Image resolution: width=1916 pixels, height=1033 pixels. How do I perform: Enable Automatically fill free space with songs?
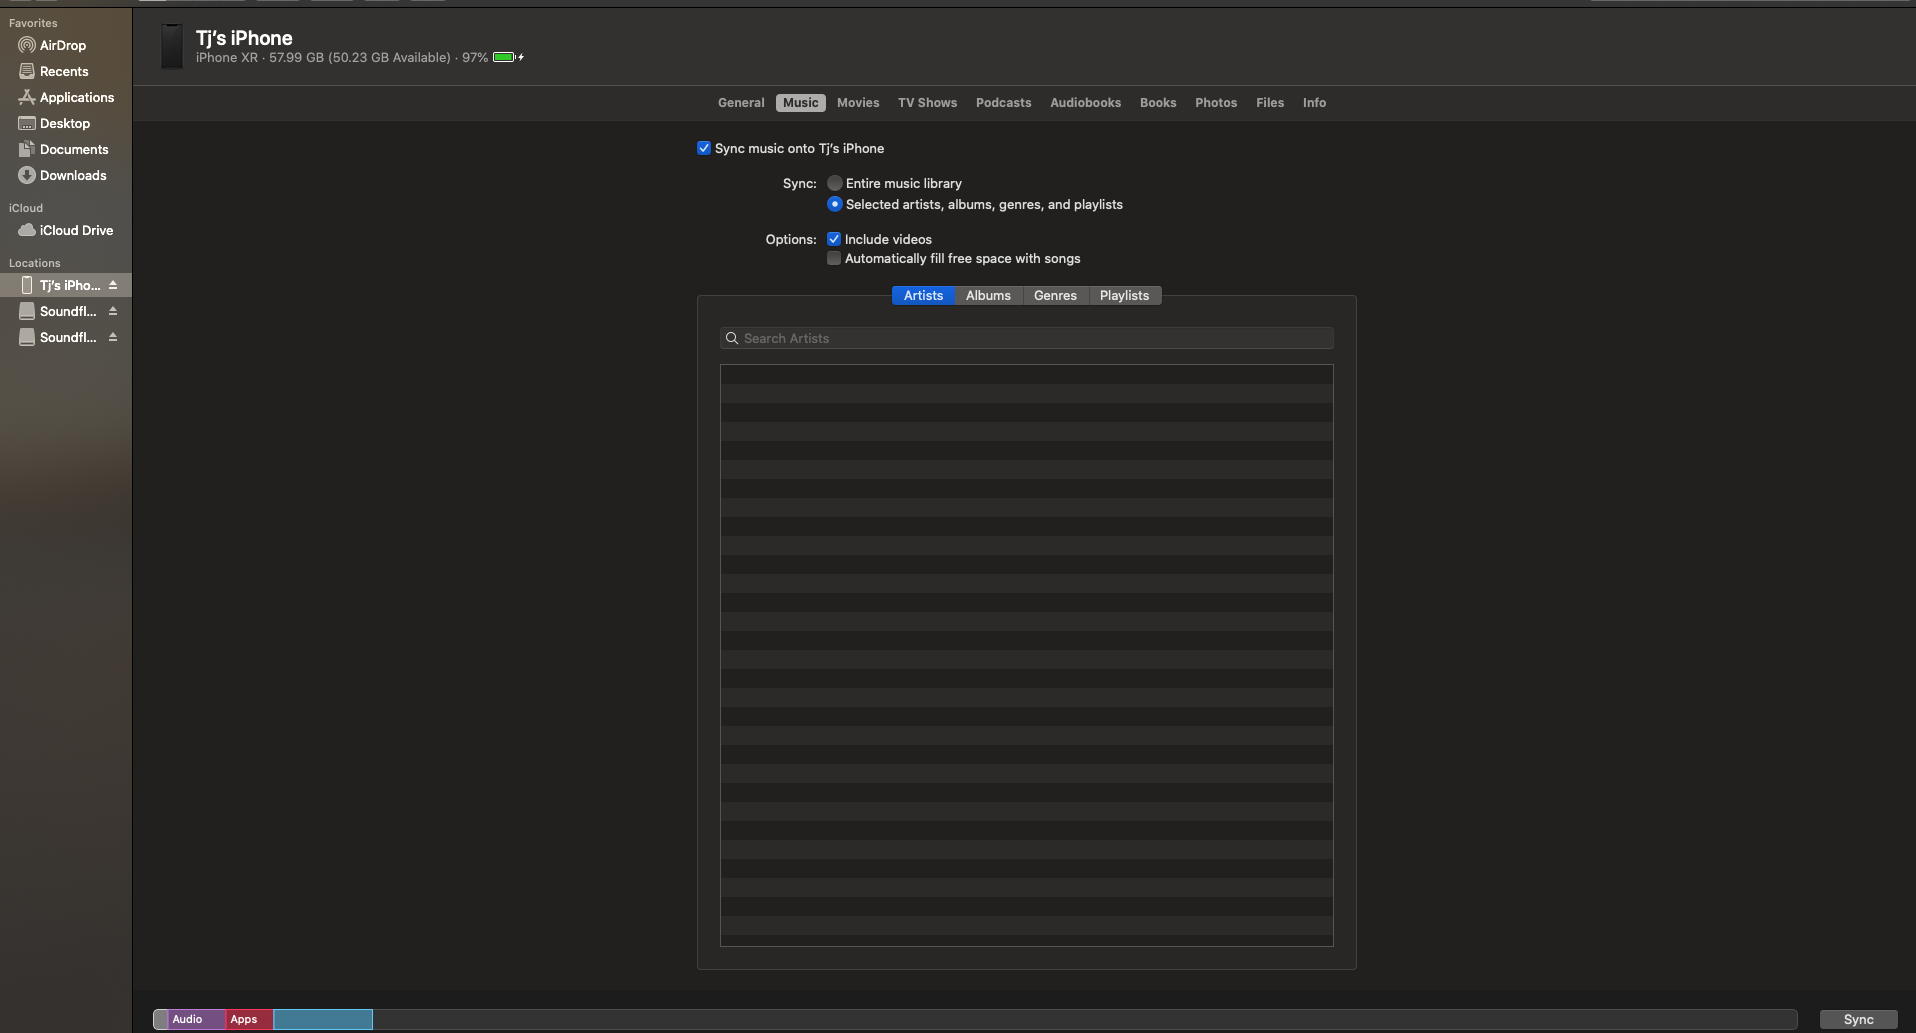pyautogui.click(x=834, y=258)
